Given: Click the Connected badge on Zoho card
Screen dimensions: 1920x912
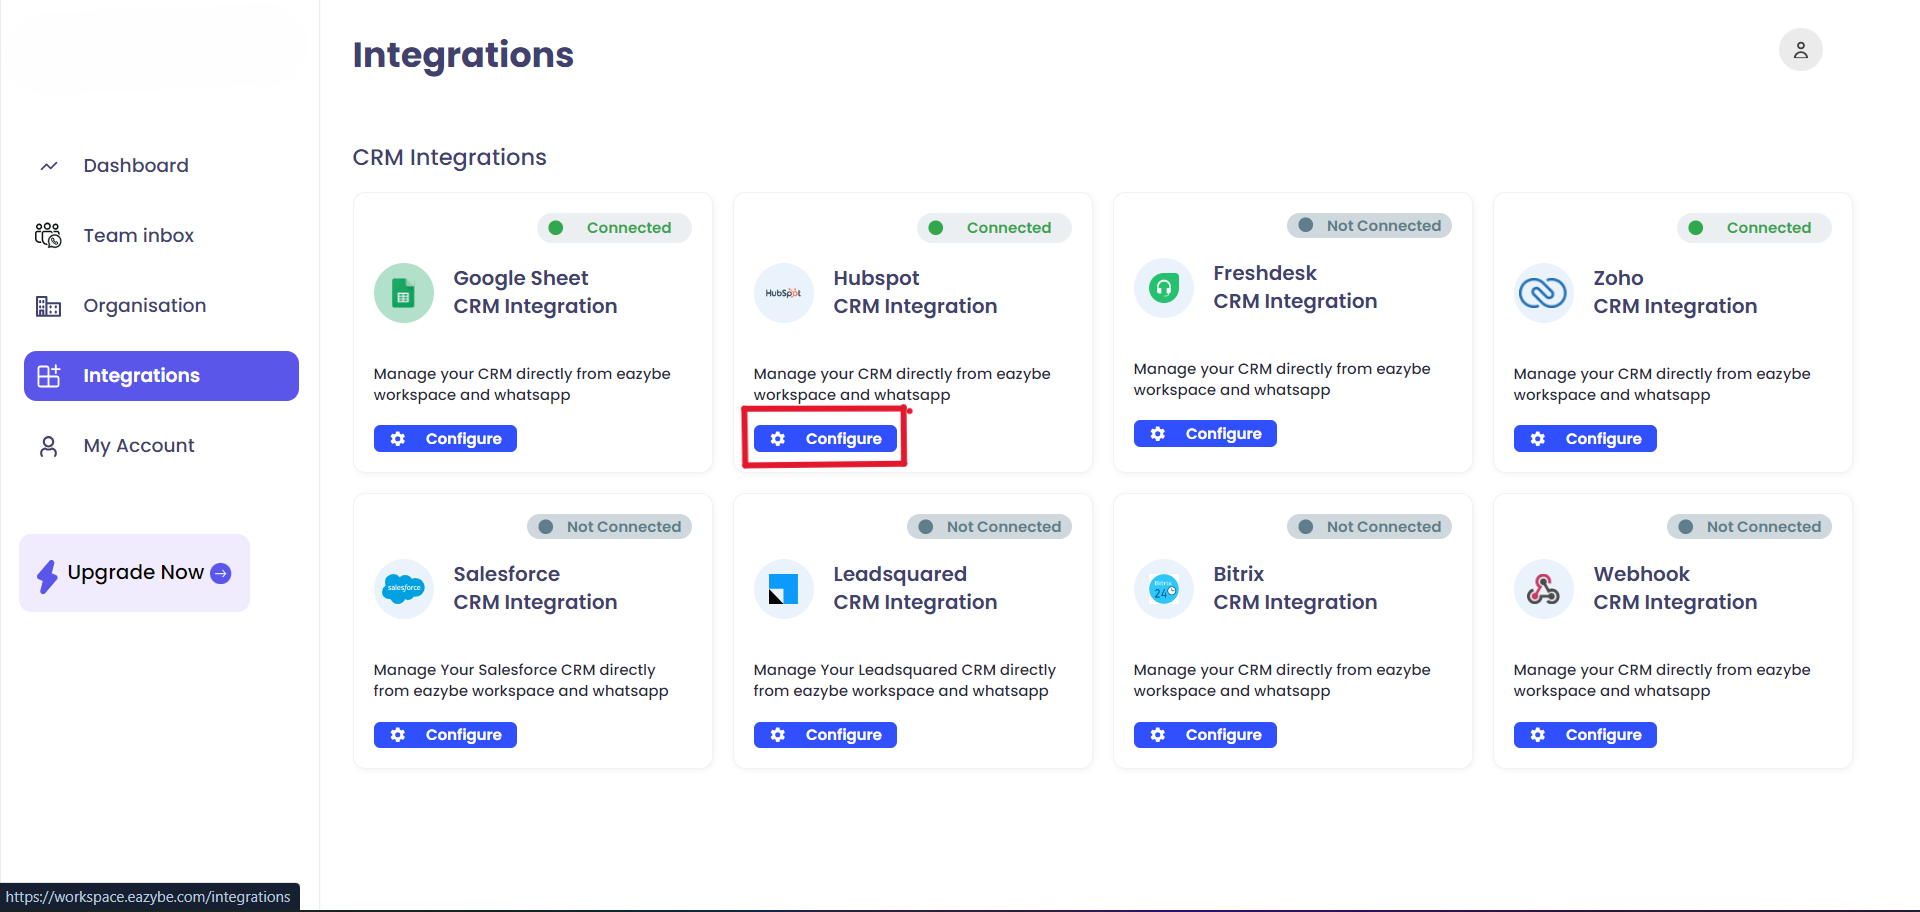Looking at the screenshot, I should (1754, 228).
